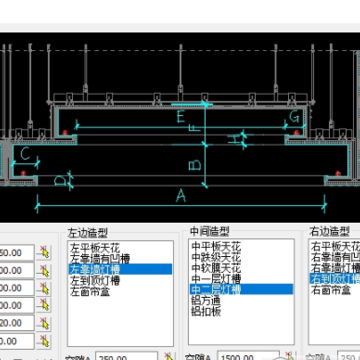Choose 右靠墙灯槽 in the right list
360x360 pixels.
pos(335,268)
